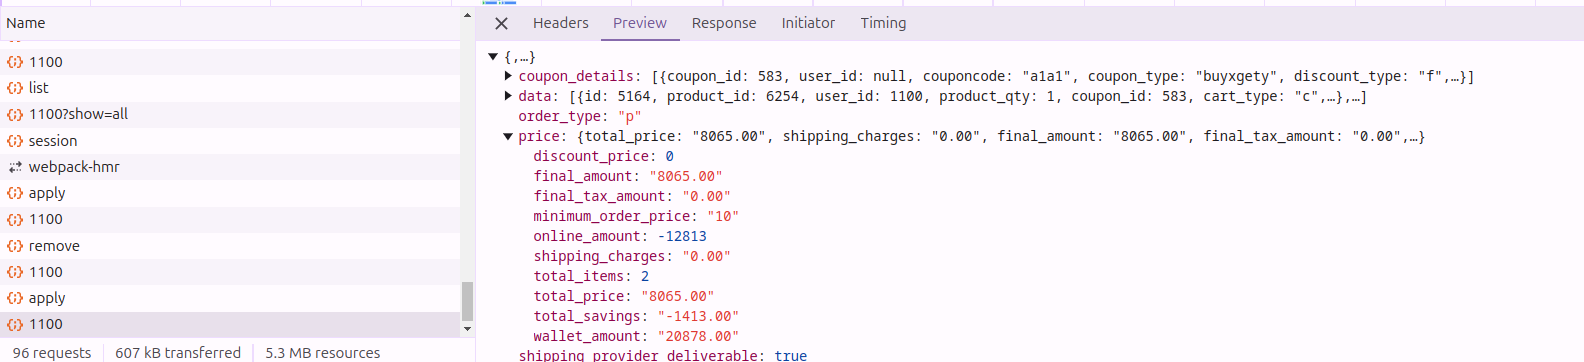This screenshot has height=362, width=1584.
Task: Expand the data array node
Action: point(508,96)
